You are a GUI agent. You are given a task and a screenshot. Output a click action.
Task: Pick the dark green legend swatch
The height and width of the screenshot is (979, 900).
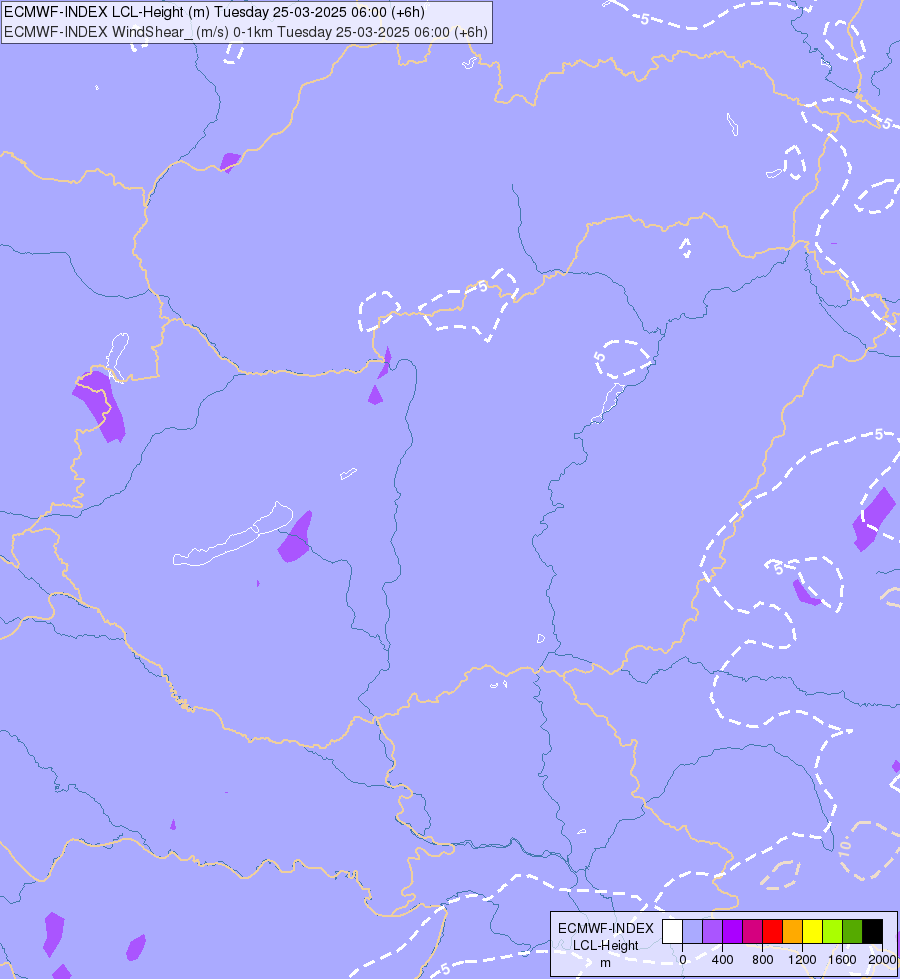pyautogui.click(x=853, y=931)
